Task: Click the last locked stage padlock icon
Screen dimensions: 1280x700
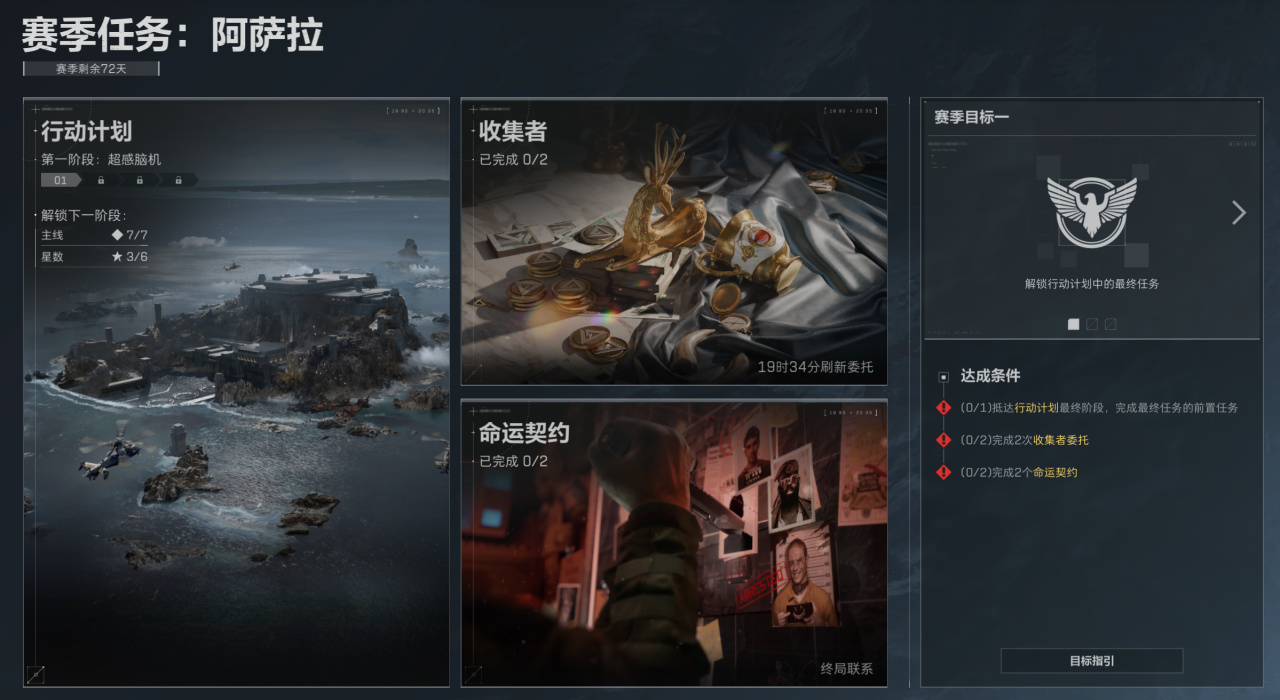Action: point(178,181)
